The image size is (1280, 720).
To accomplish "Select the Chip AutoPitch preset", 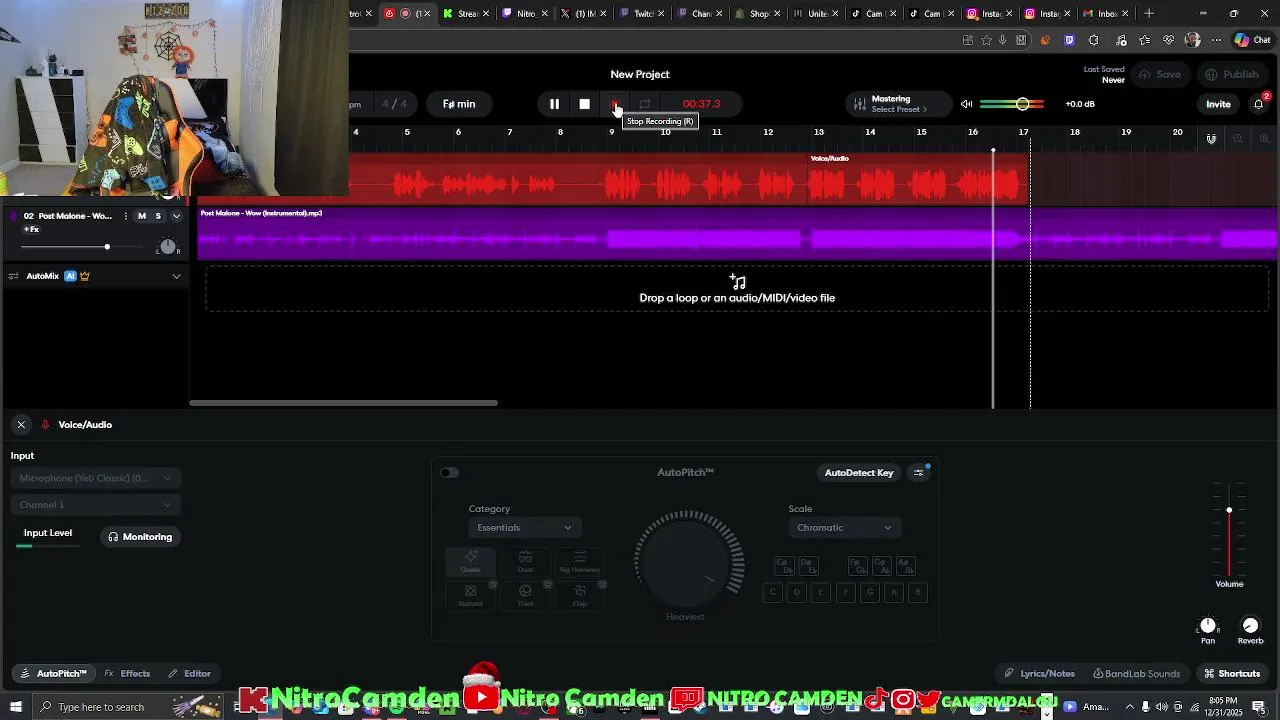I will tap(580, 596).
